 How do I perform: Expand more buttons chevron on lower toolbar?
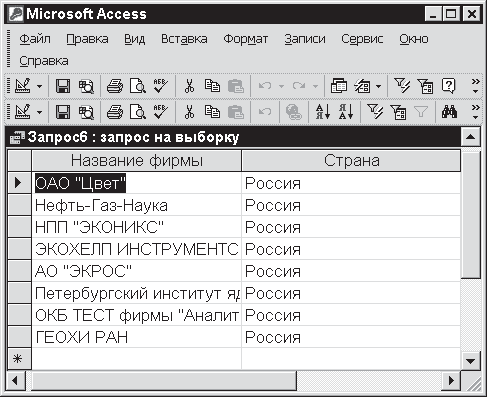click(x=475, y=112)
